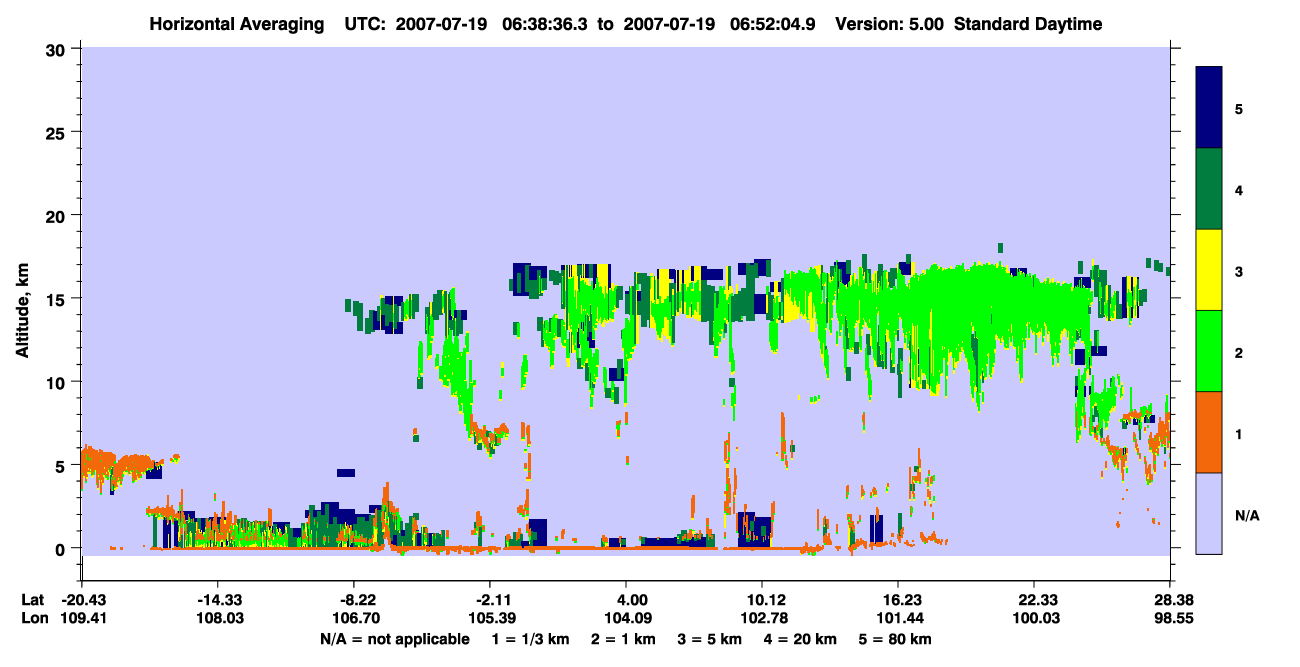This screenshot has height=667, width=1300.
Task: Click the altitude tick label 10
Action: click(58, 382)
